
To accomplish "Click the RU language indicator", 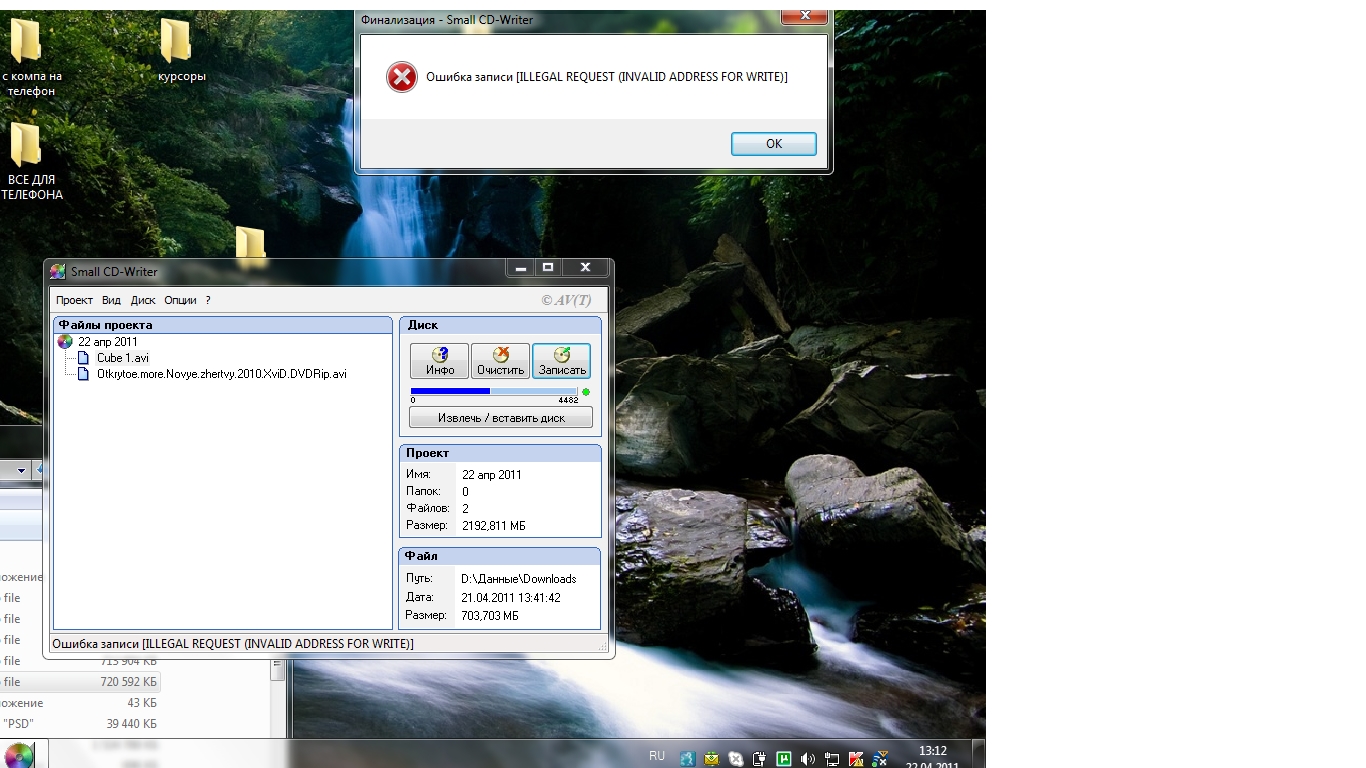I will point(657,756).
